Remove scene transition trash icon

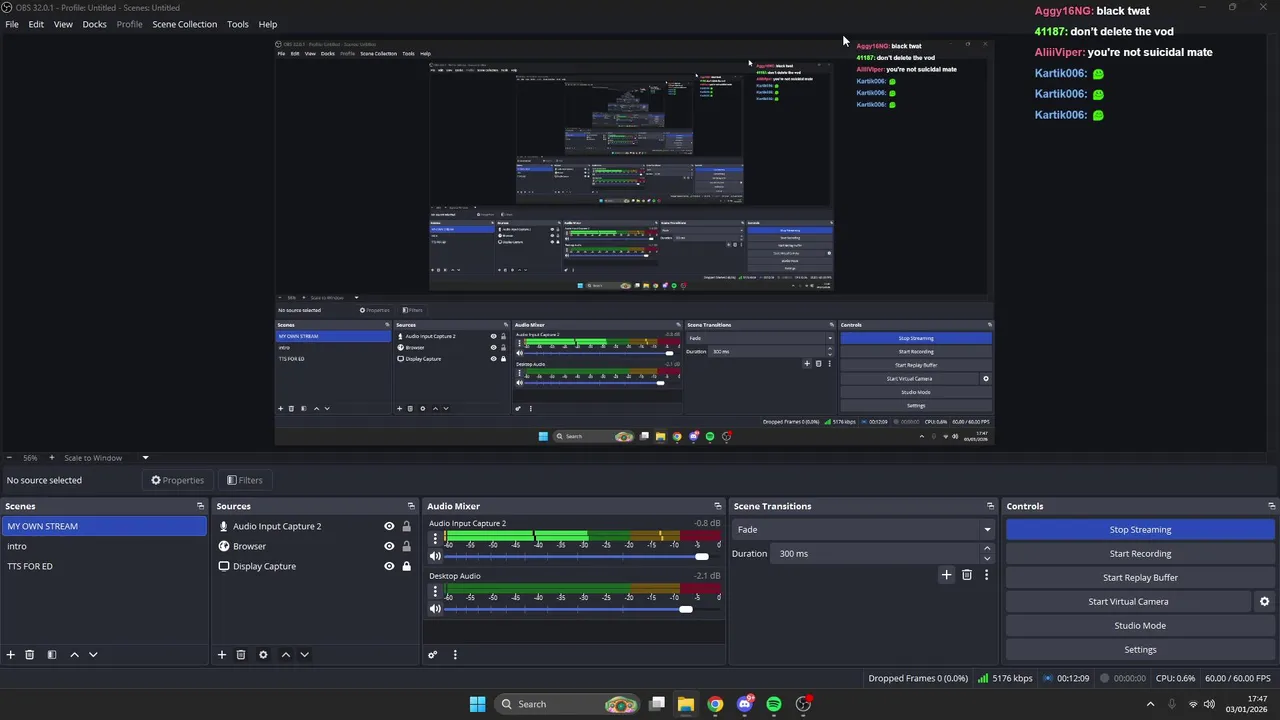point(967,575)
